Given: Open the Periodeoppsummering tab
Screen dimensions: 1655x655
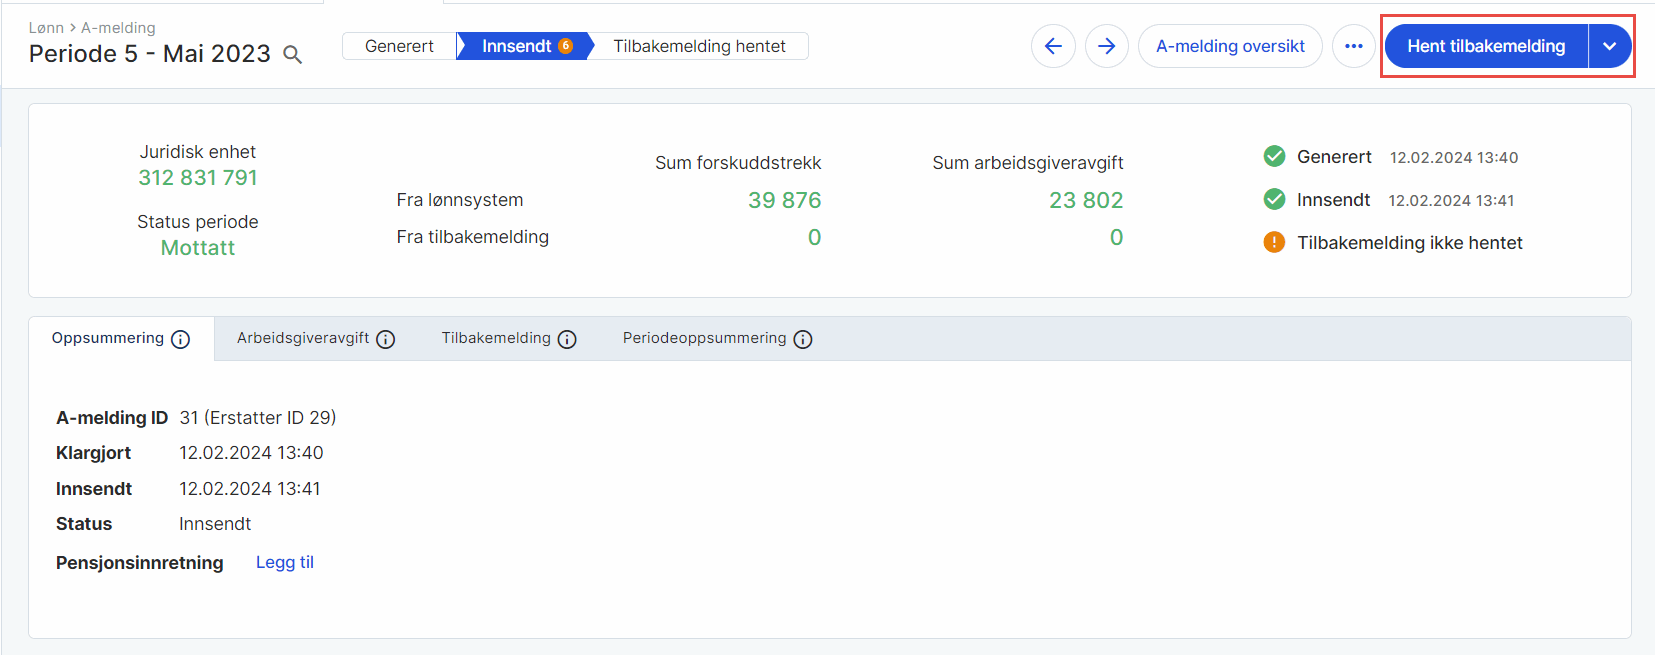Looking at the screenshot, I should [704, 339].
